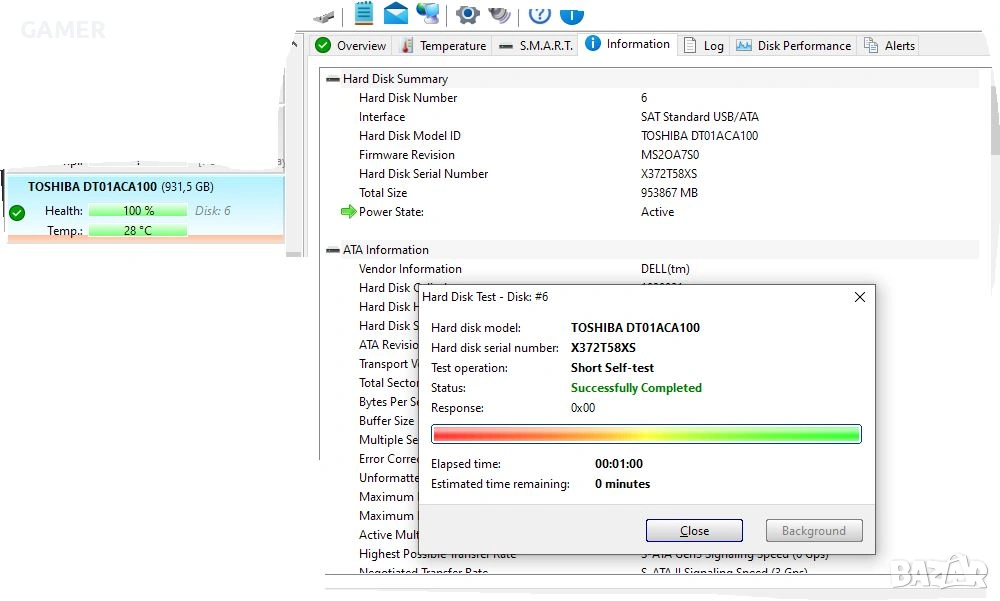Go to the S.M.A.R.T. tab
The height and width of the screenshot is (601, 1000).
[535, 46]
